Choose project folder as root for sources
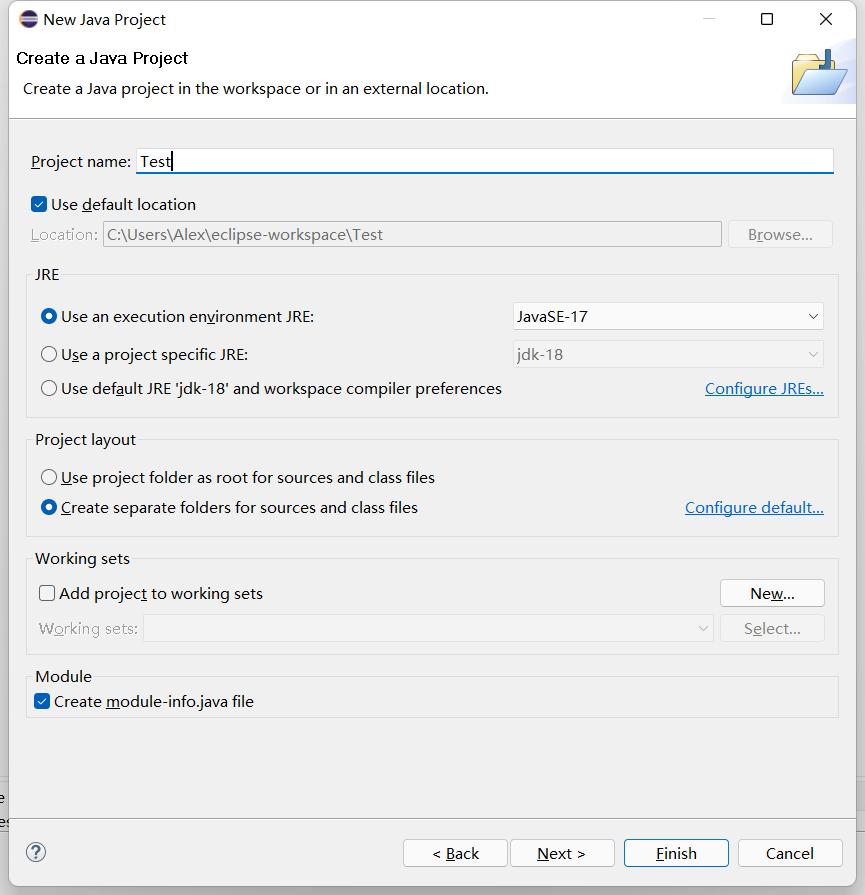865x895 pixels. point(49,477)
